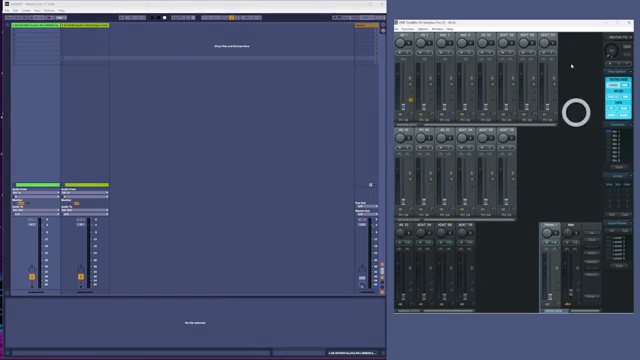The width and height of the screenshot is (640, 360).
Task: Open settings wrench on input AS 1/2
Action: pyautogui.click(x=493, y=93)
